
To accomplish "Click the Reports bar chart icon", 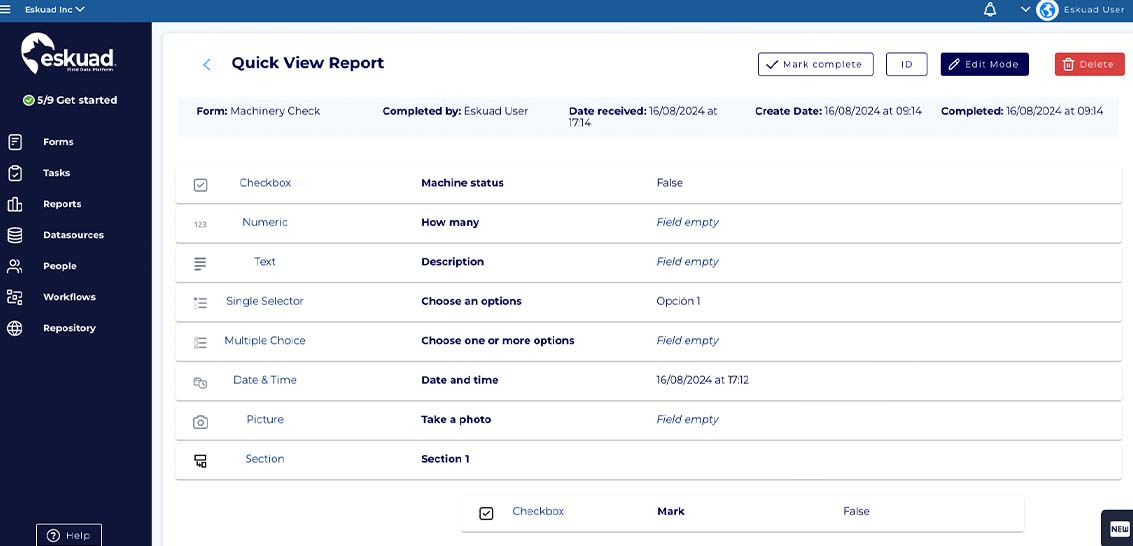I will pos(14,204).
